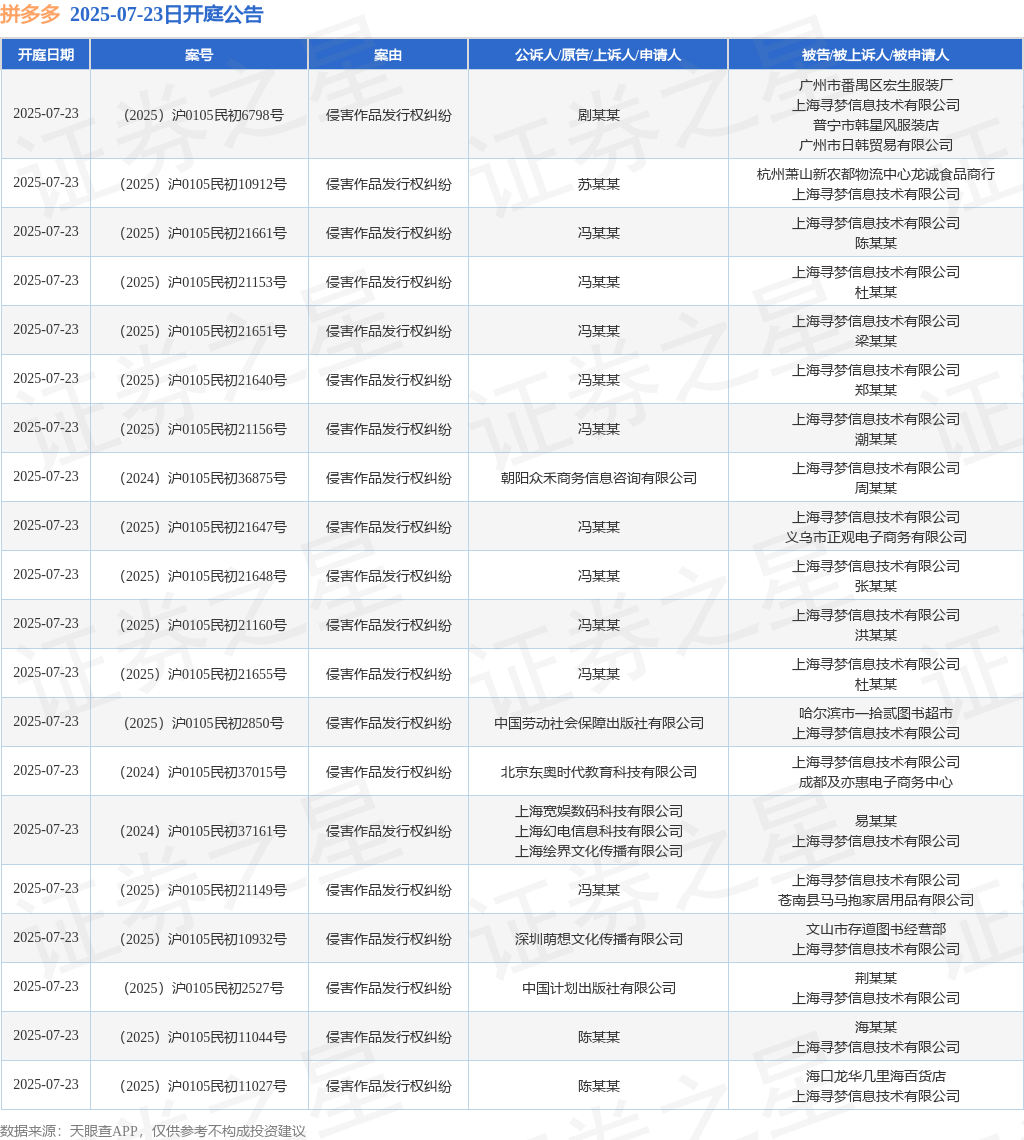This screenshot has height=1140, width=1024.
Task: Click the 2025-07-23日开庭公告 heading
Action: [x=167, y=14]
